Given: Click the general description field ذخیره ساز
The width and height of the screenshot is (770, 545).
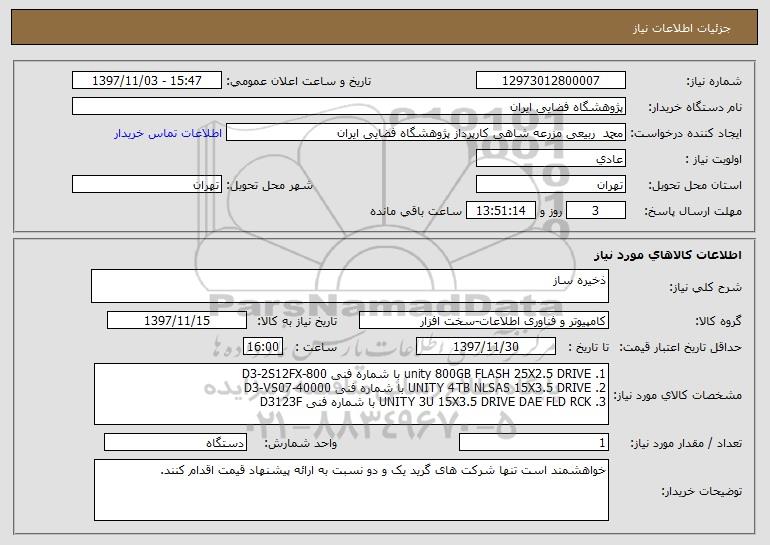Looking at the screenshot, I should click(x=350, y=286).
